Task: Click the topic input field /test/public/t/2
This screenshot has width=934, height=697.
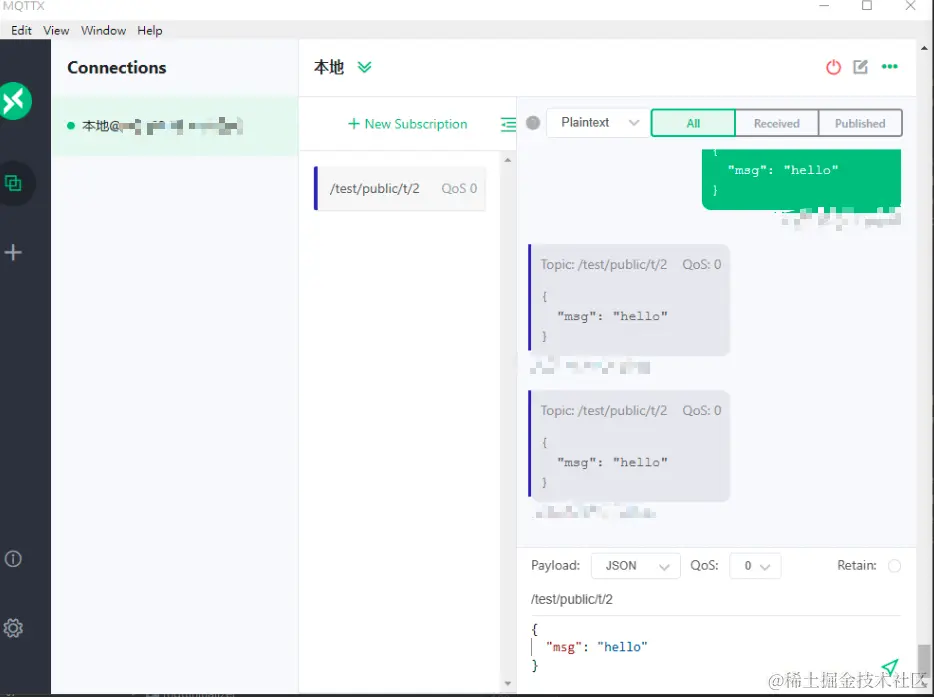Action: pos(715,599)
